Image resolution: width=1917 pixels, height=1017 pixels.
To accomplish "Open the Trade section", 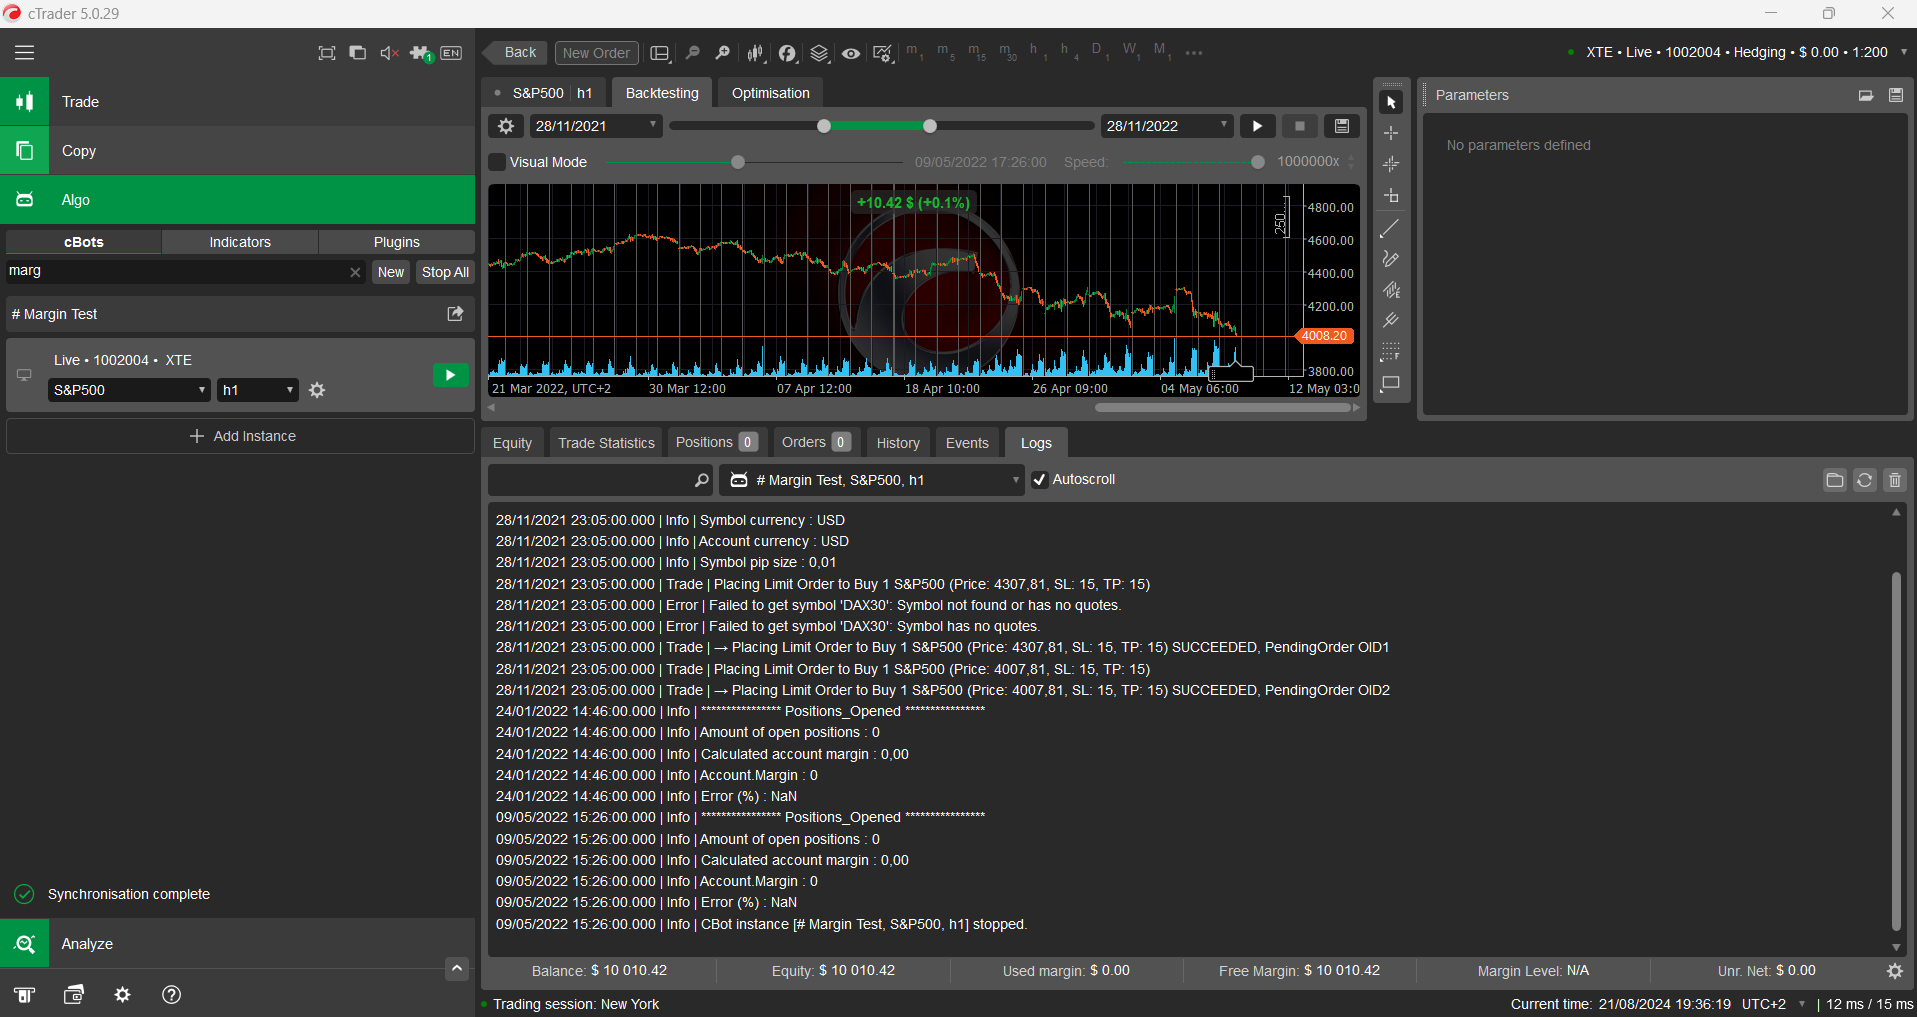I will click(237, 102).
